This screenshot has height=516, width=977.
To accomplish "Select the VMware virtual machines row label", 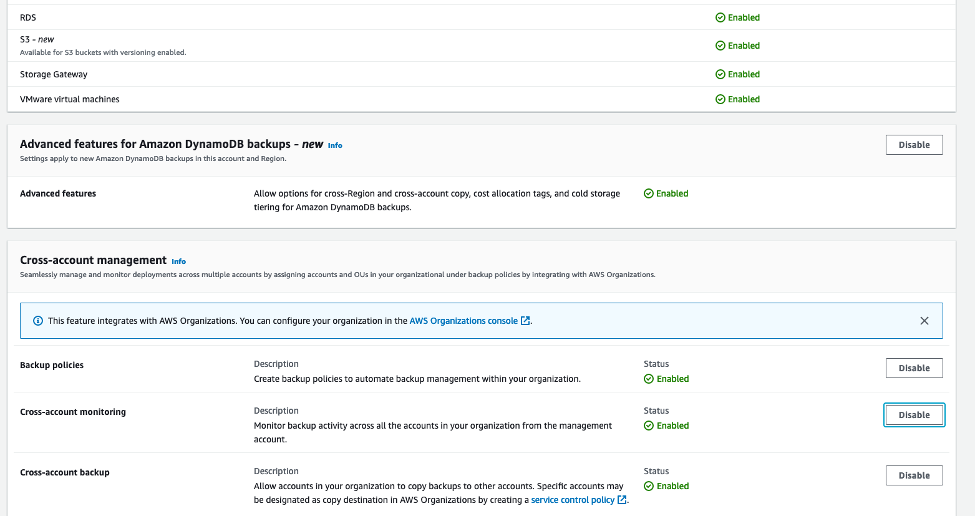I will click(69, 99).
